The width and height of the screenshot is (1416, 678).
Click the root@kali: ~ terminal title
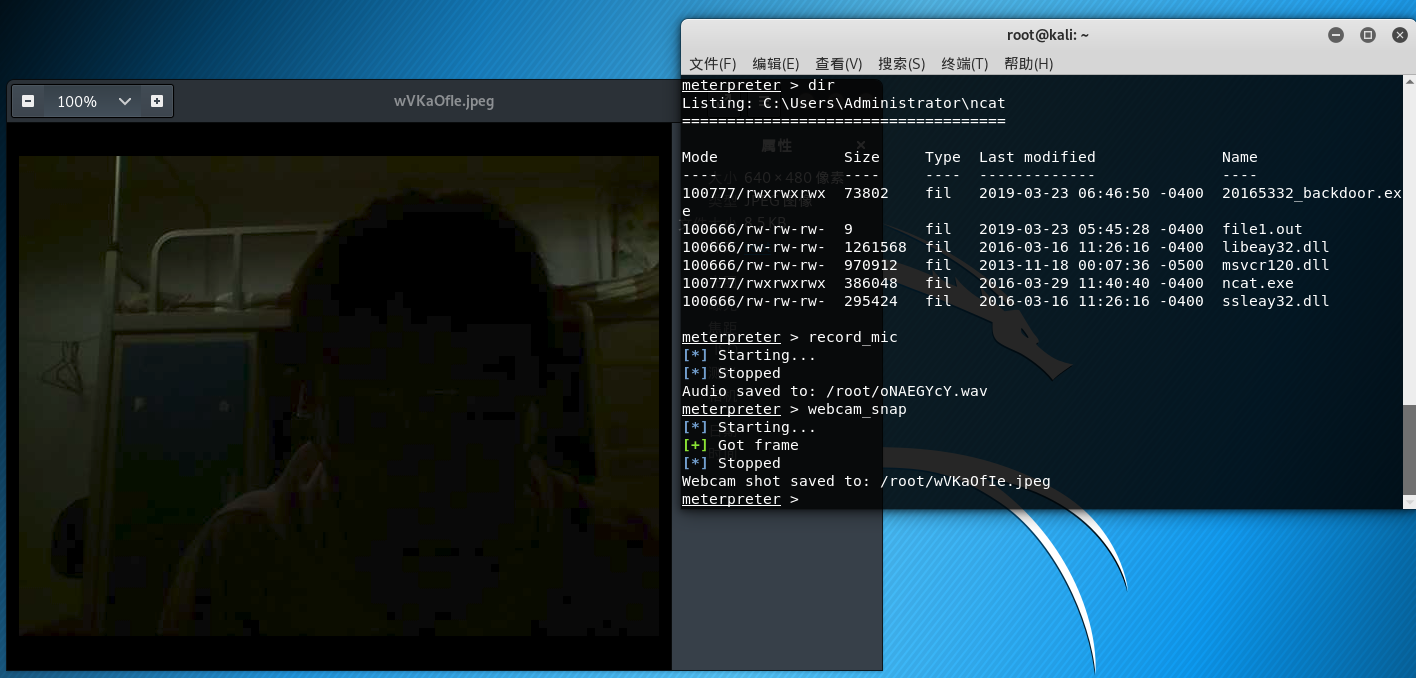(x=1048, y=35)
